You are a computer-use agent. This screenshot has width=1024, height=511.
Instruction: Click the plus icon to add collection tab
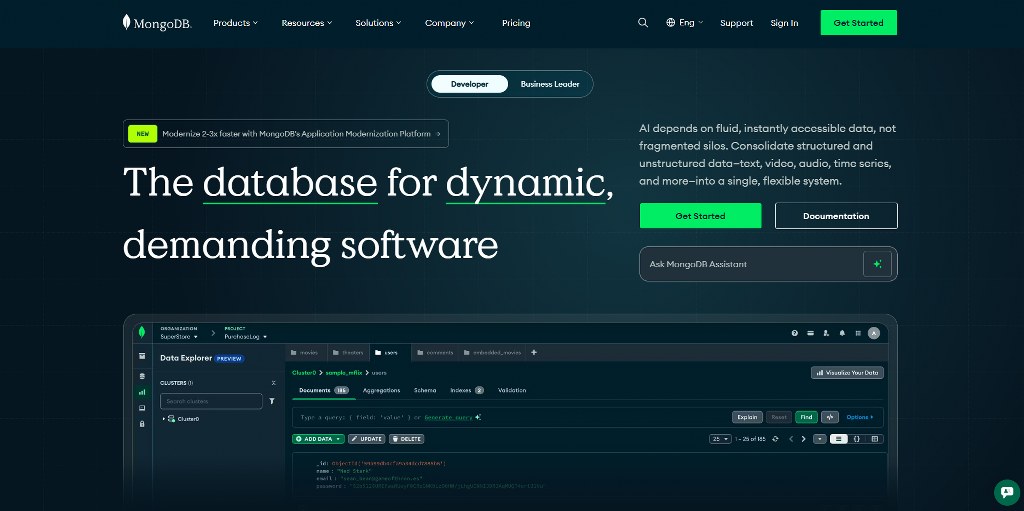click(534, 352)
